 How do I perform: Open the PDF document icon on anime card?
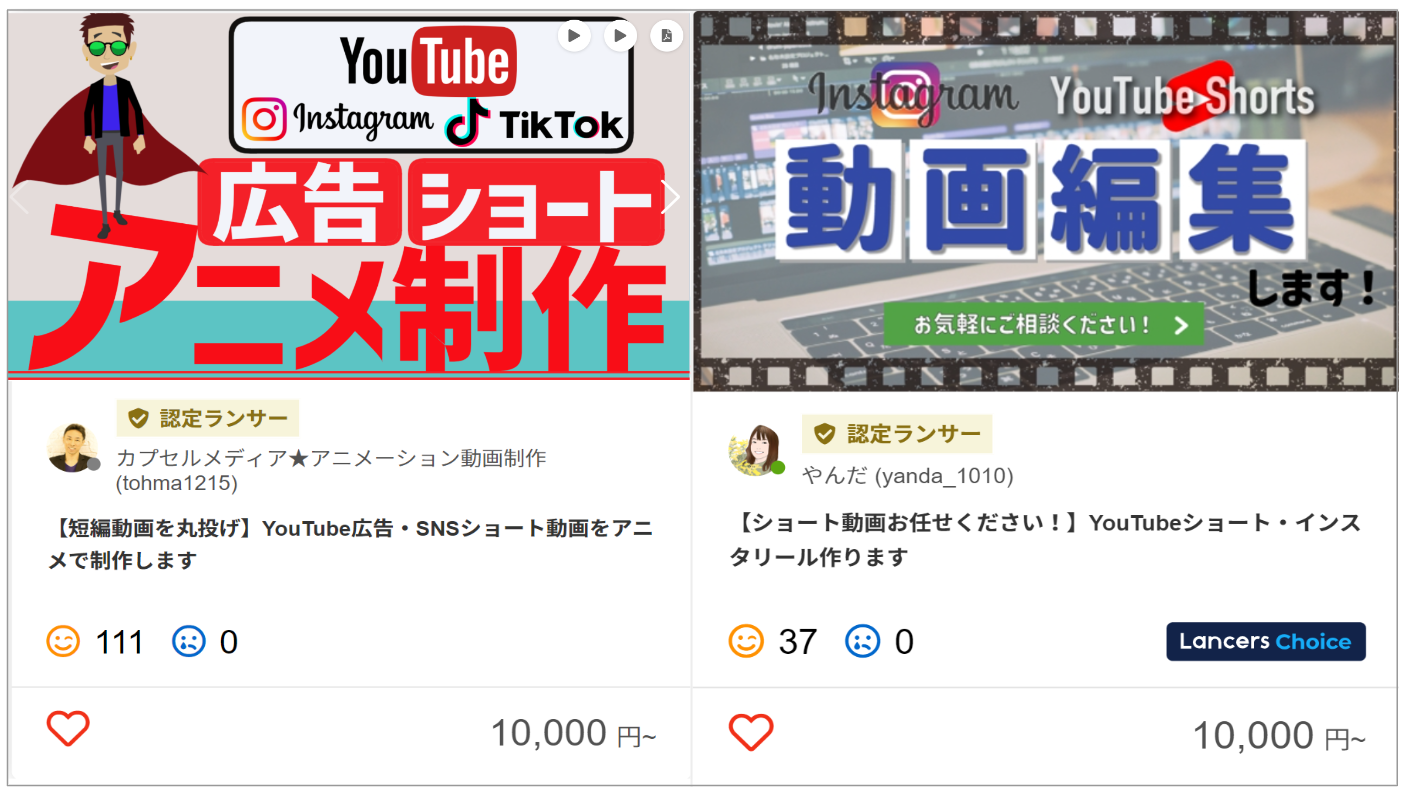(x=666, y=36)
